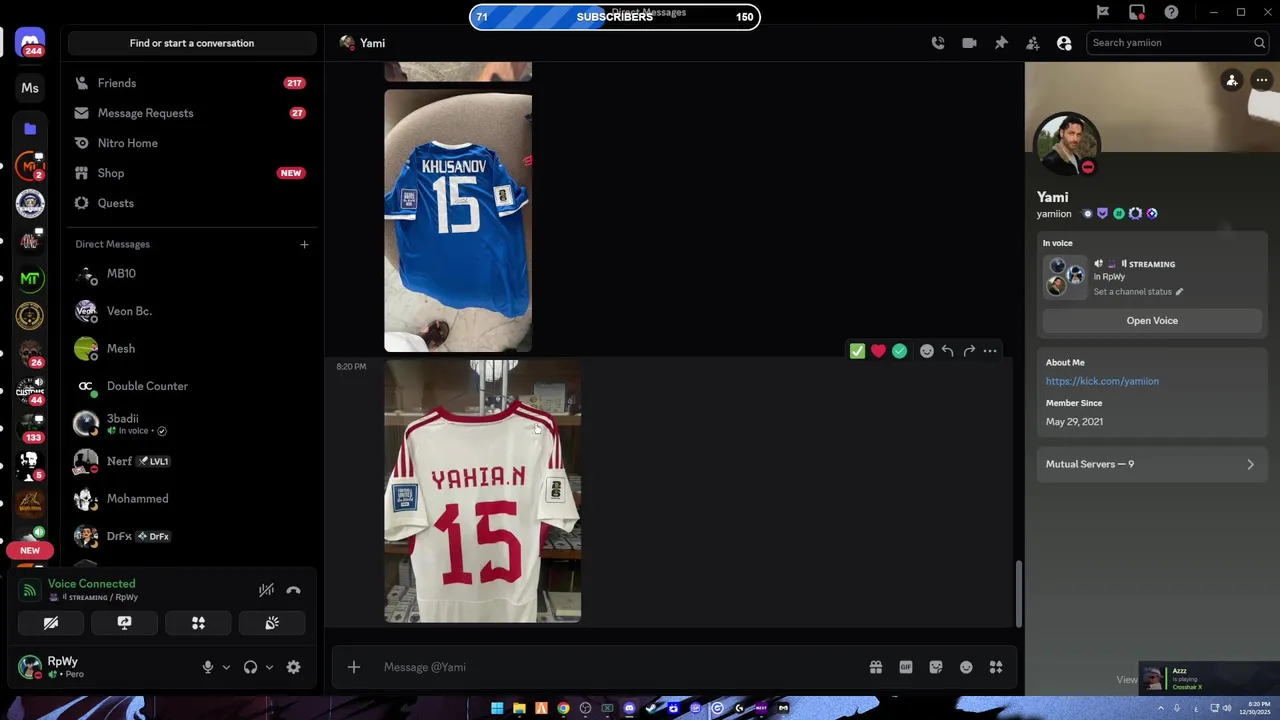This screenshot has width=1280, height=720.
Task: Open the soundboard in the voice panel
Action: pyautogui.click(x=272, y=623)
